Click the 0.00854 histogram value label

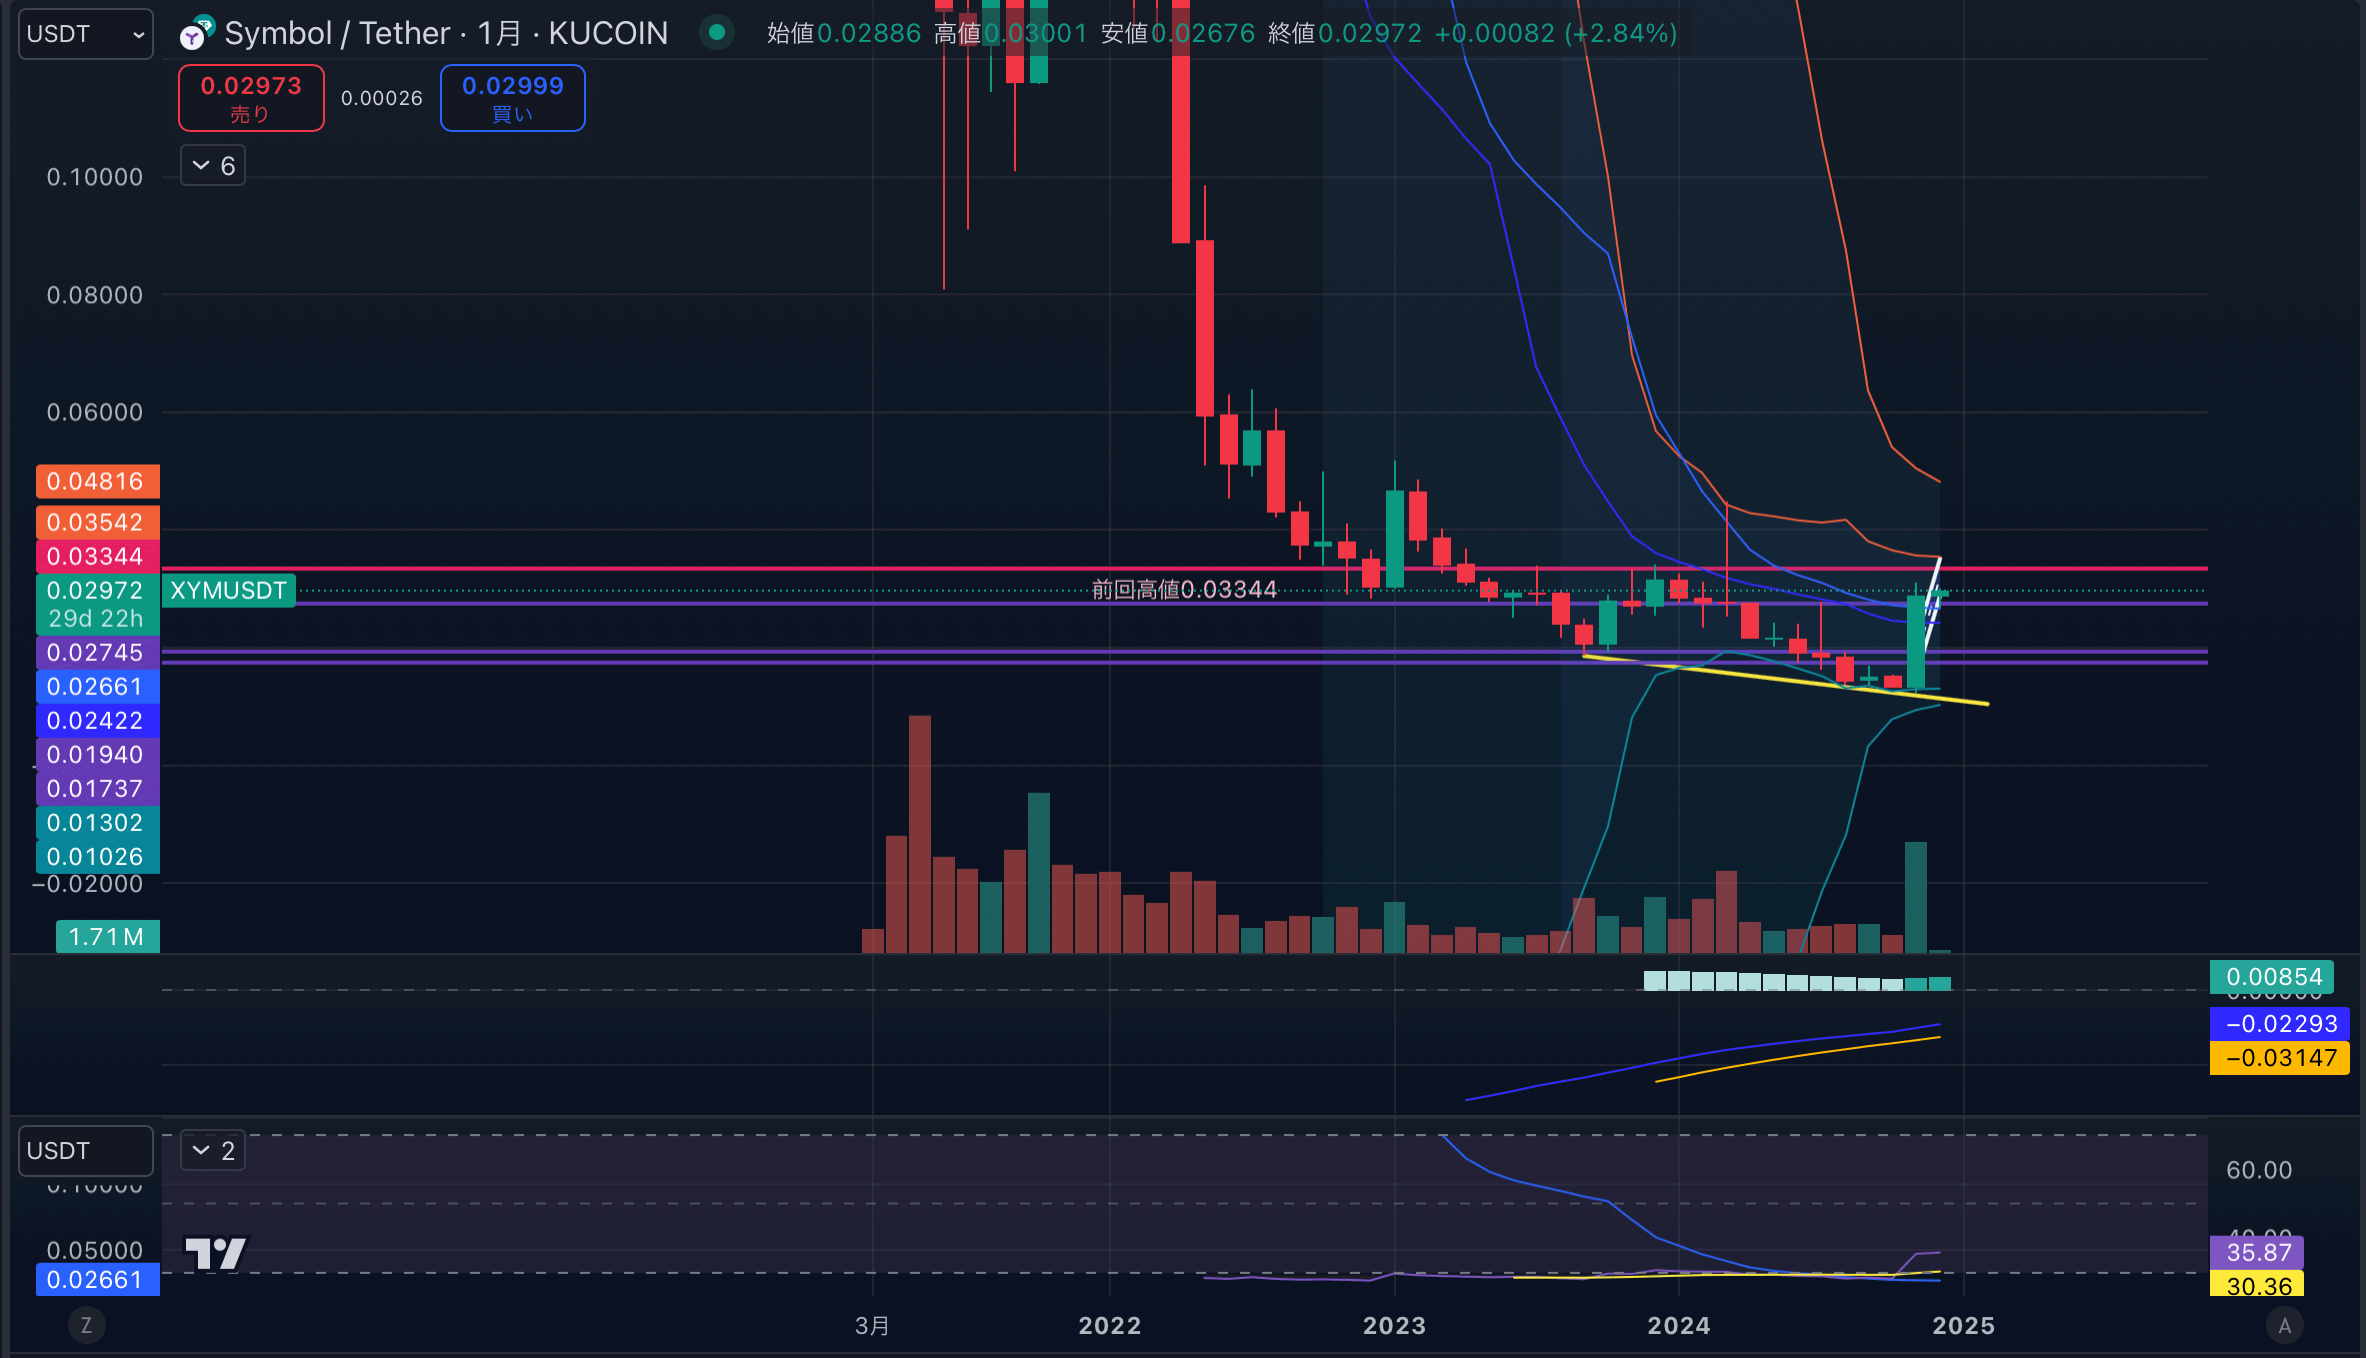2272,977
